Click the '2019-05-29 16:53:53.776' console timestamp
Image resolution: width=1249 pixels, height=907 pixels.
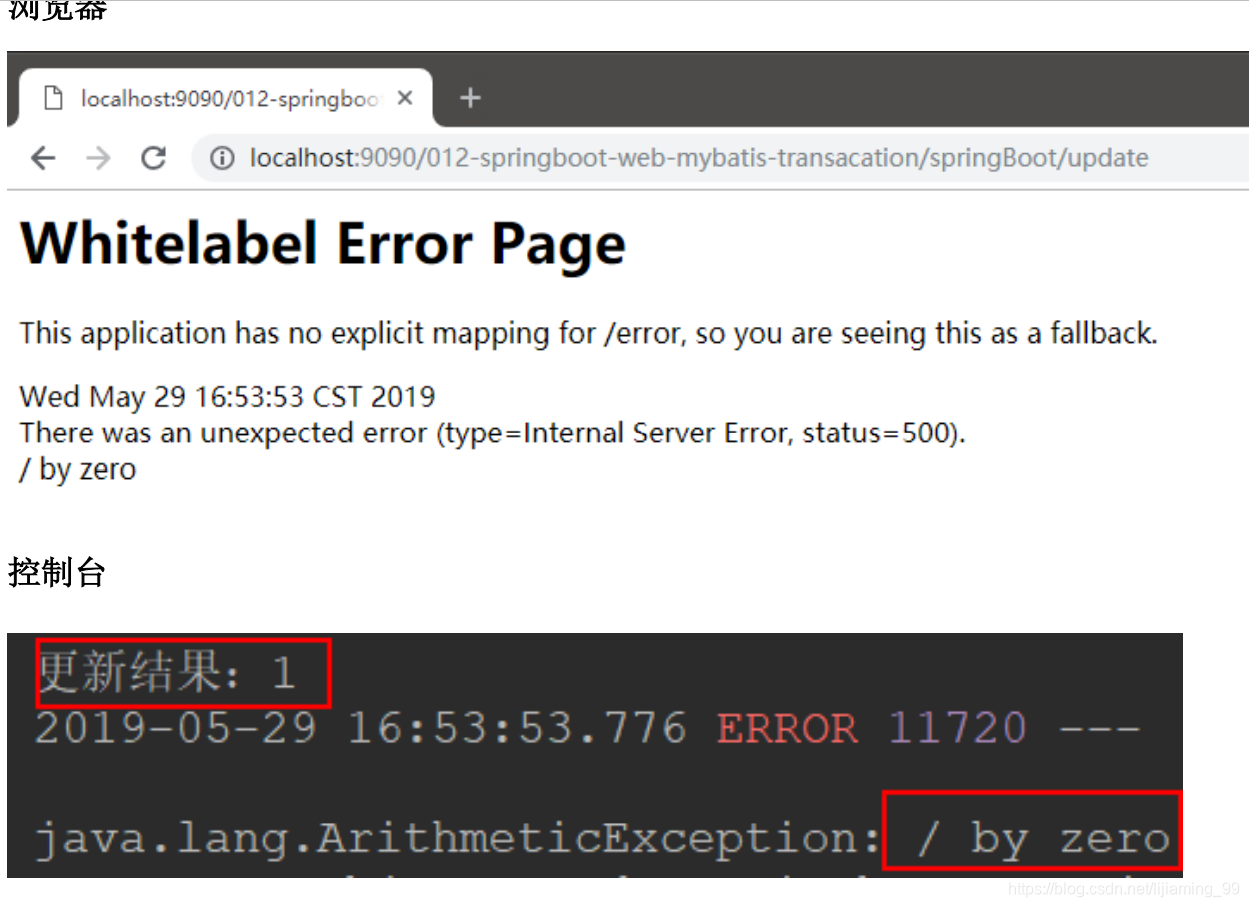[361, 728]
